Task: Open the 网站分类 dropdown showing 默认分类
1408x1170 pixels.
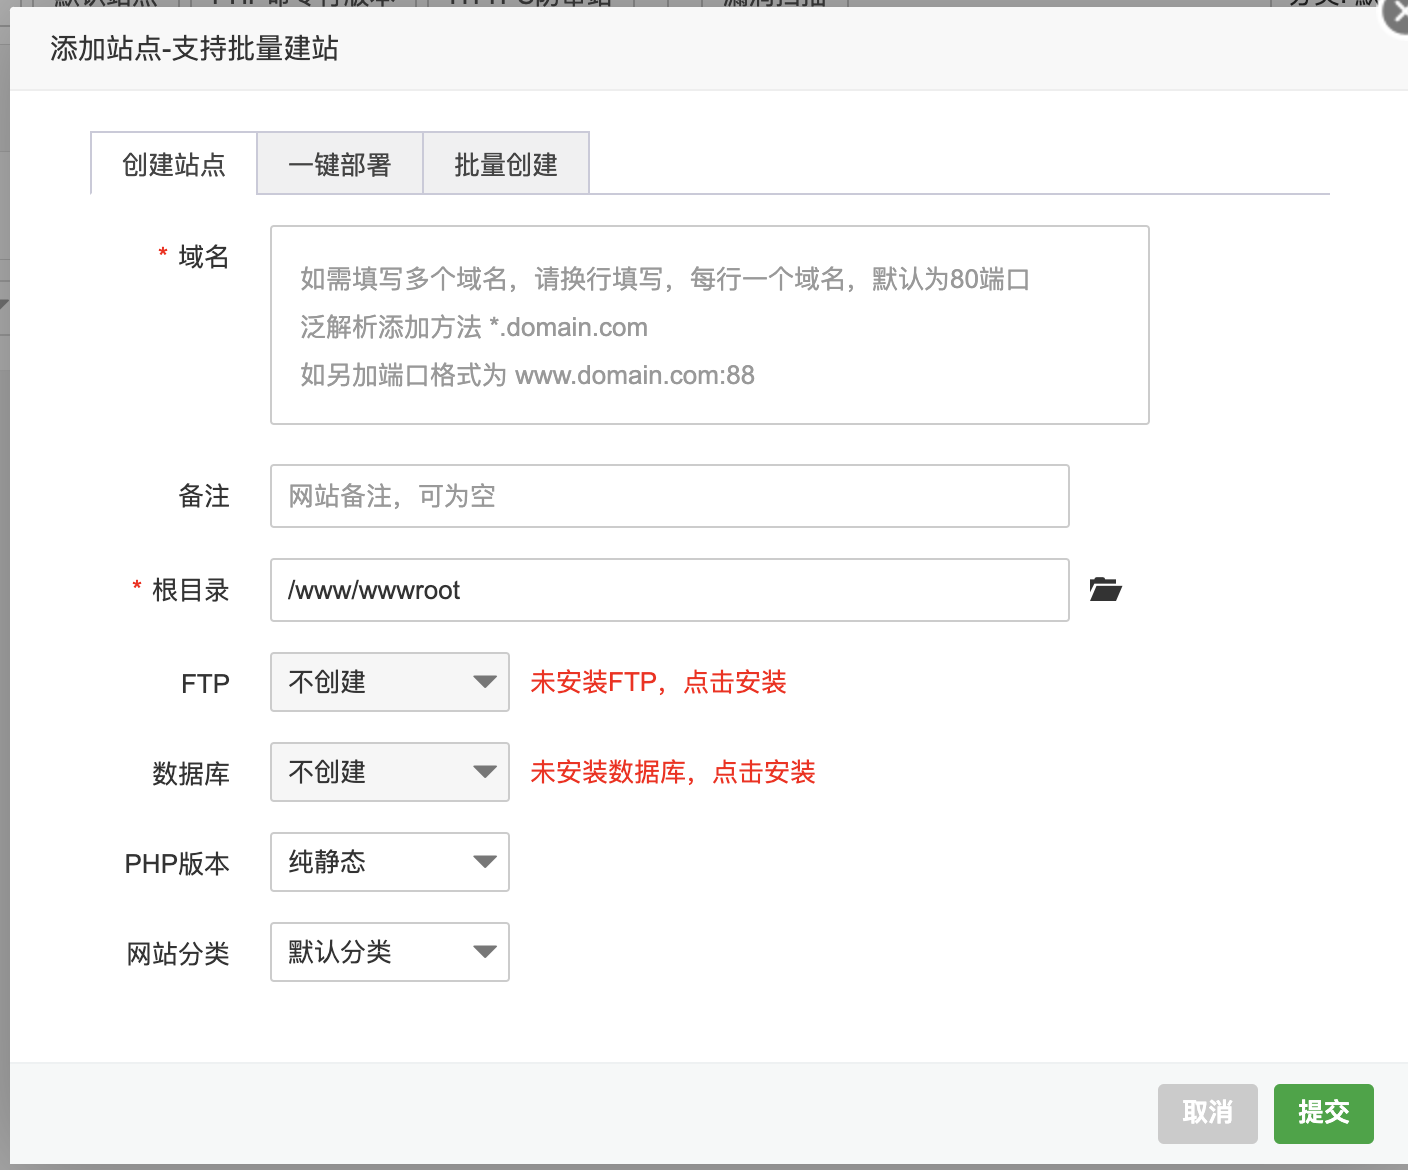Action: [390, 952]
